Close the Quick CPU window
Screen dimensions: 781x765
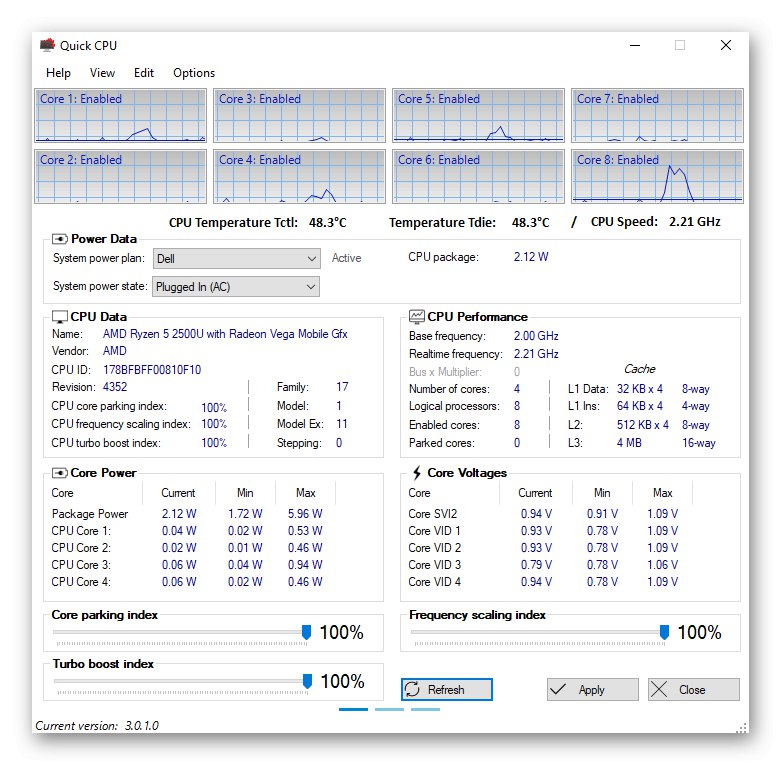click(726, 45)
